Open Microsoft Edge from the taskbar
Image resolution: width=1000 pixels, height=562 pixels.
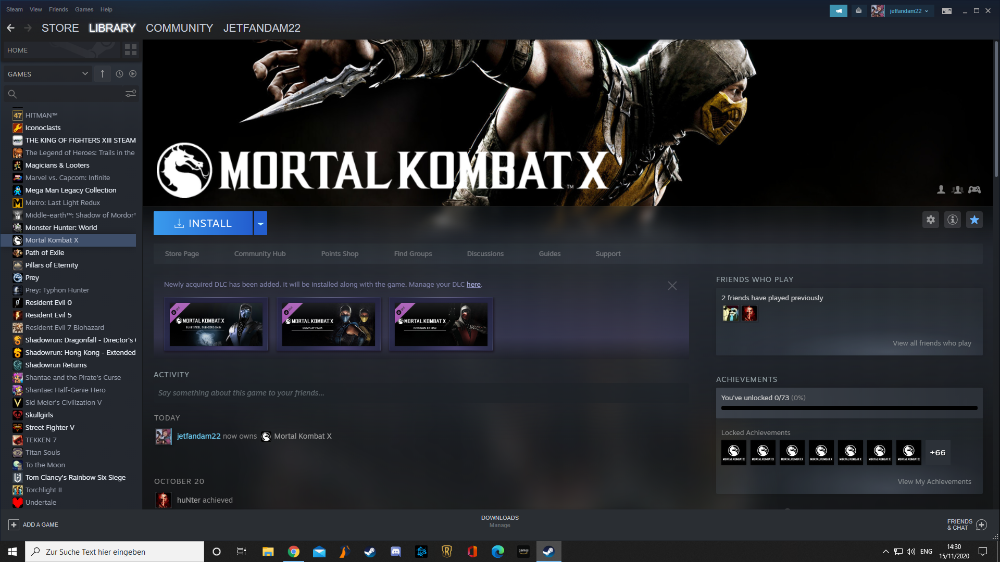[x=497, y=552]
